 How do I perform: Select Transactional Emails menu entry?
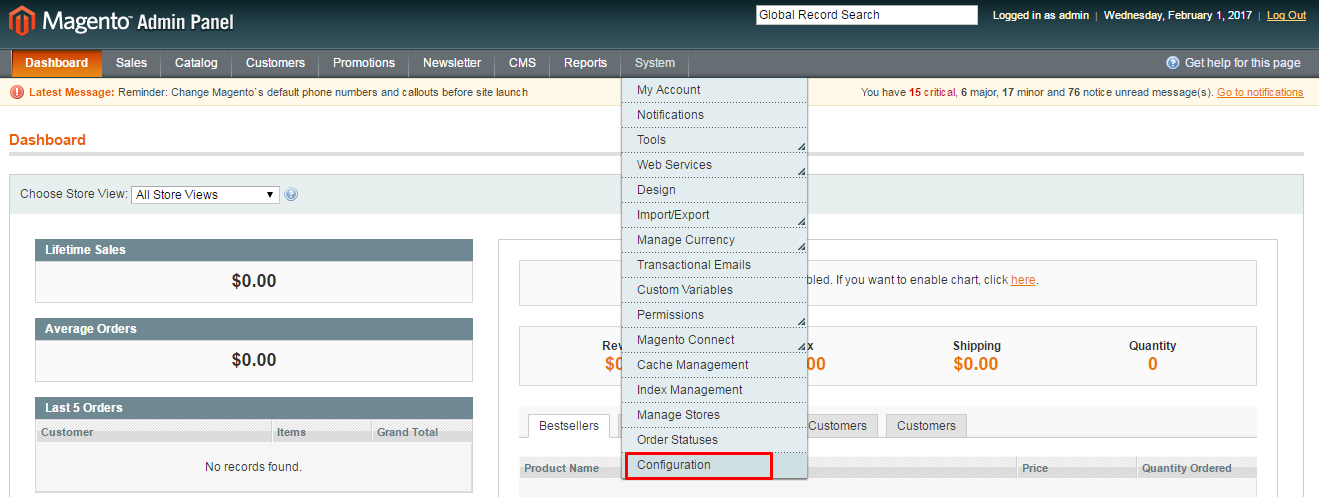[x=714, y=265]
